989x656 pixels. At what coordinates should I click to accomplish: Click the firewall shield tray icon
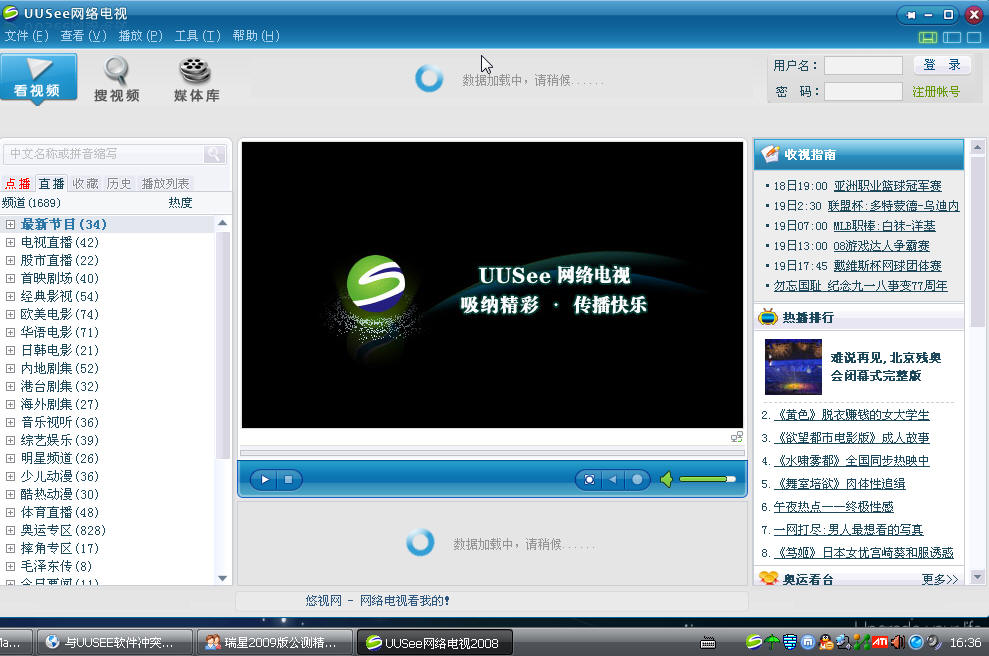[790, 642]
